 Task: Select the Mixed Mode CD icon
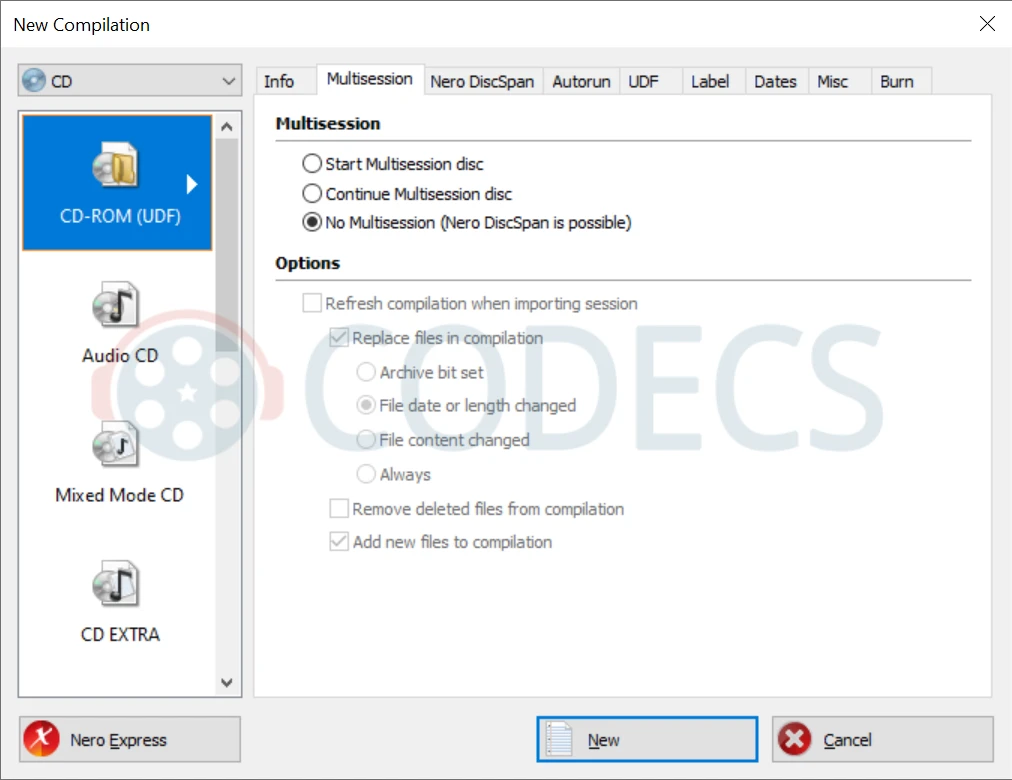point(115,445)
